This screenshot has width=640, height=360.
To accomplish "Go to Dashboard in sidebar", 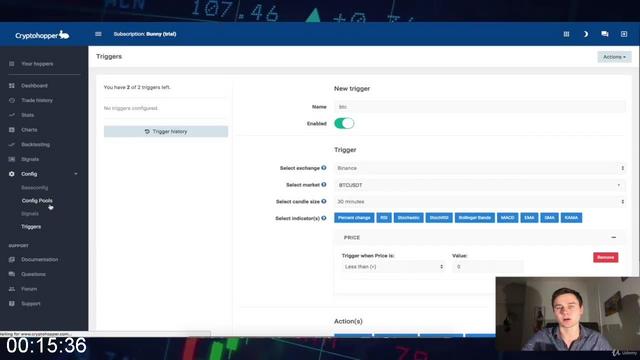I will 34,86.
